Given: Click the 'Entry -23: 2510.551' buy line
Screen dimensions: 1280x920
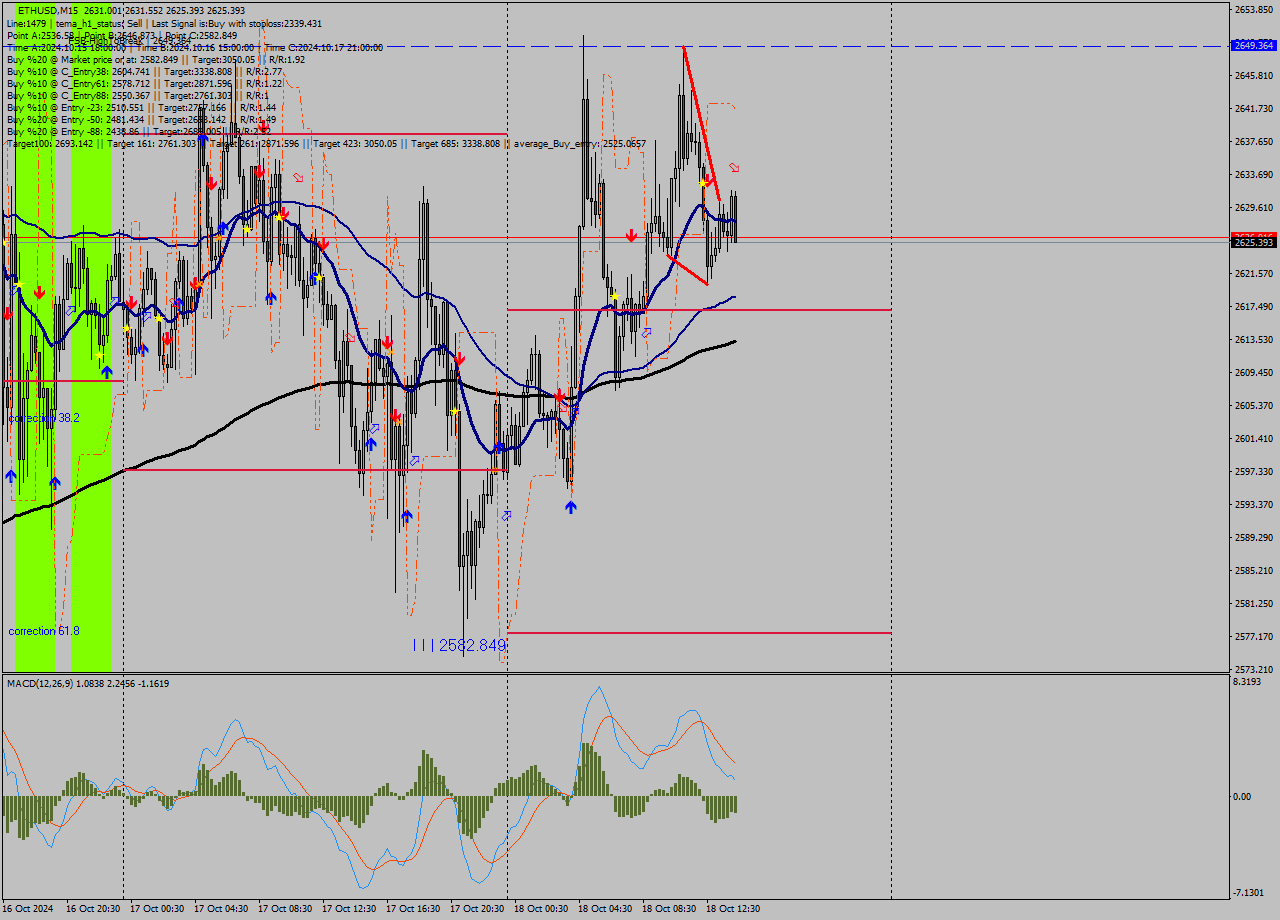Looking at the screenshot, I should pyautogui.click(x=141, y=107).
